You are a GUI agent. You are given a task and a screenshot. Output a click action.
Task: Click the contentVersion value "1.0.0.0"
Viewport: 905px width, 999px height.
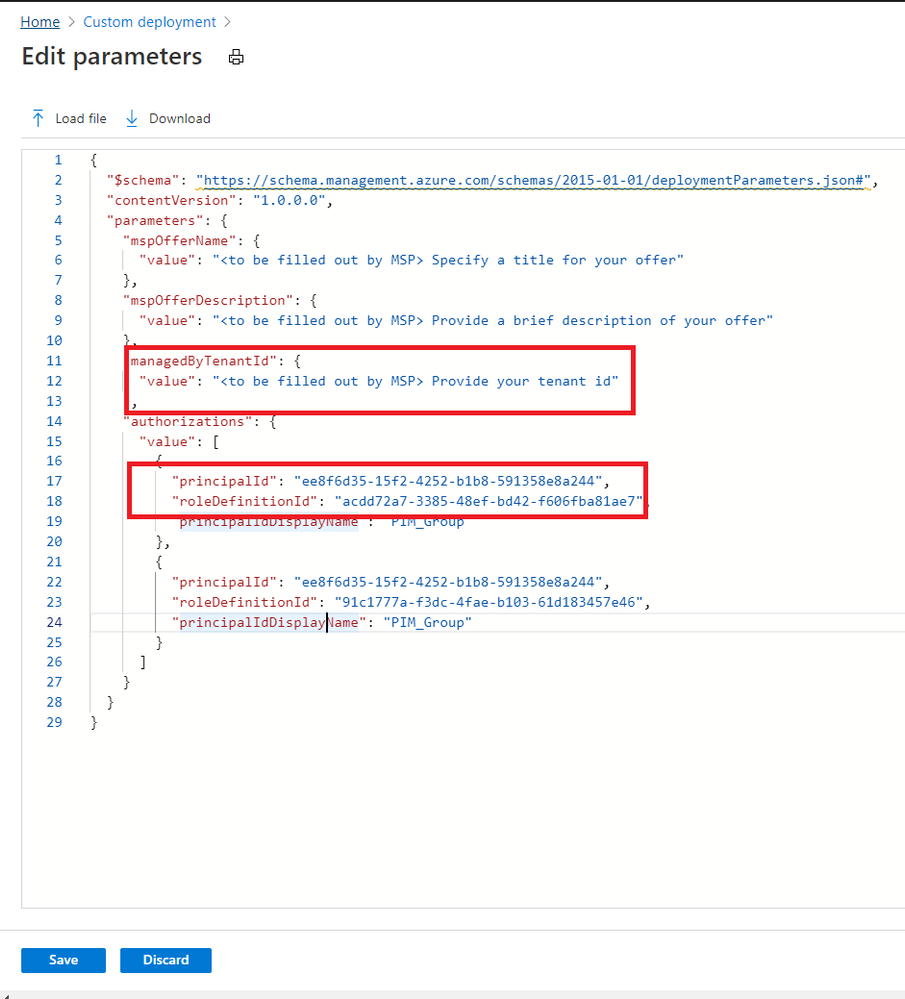pyautogui.click(x=289, y=200)
